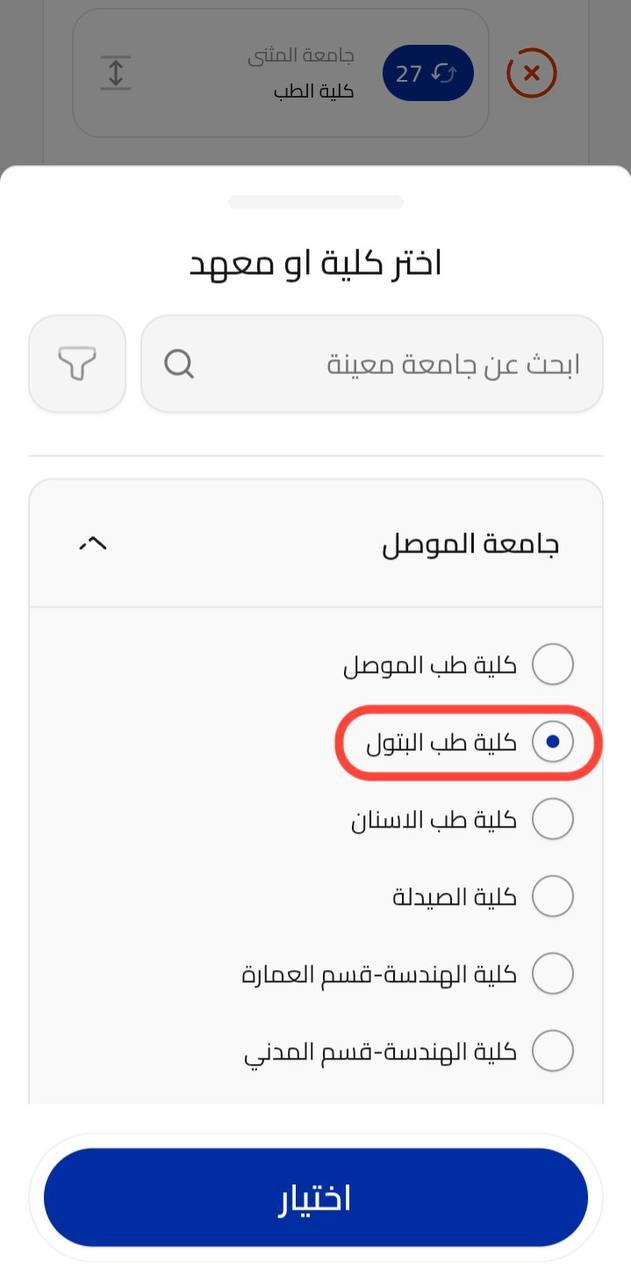
Task: Select the كلية الهندسة-قسم العمارة option
Action: (x=553, y=972)
